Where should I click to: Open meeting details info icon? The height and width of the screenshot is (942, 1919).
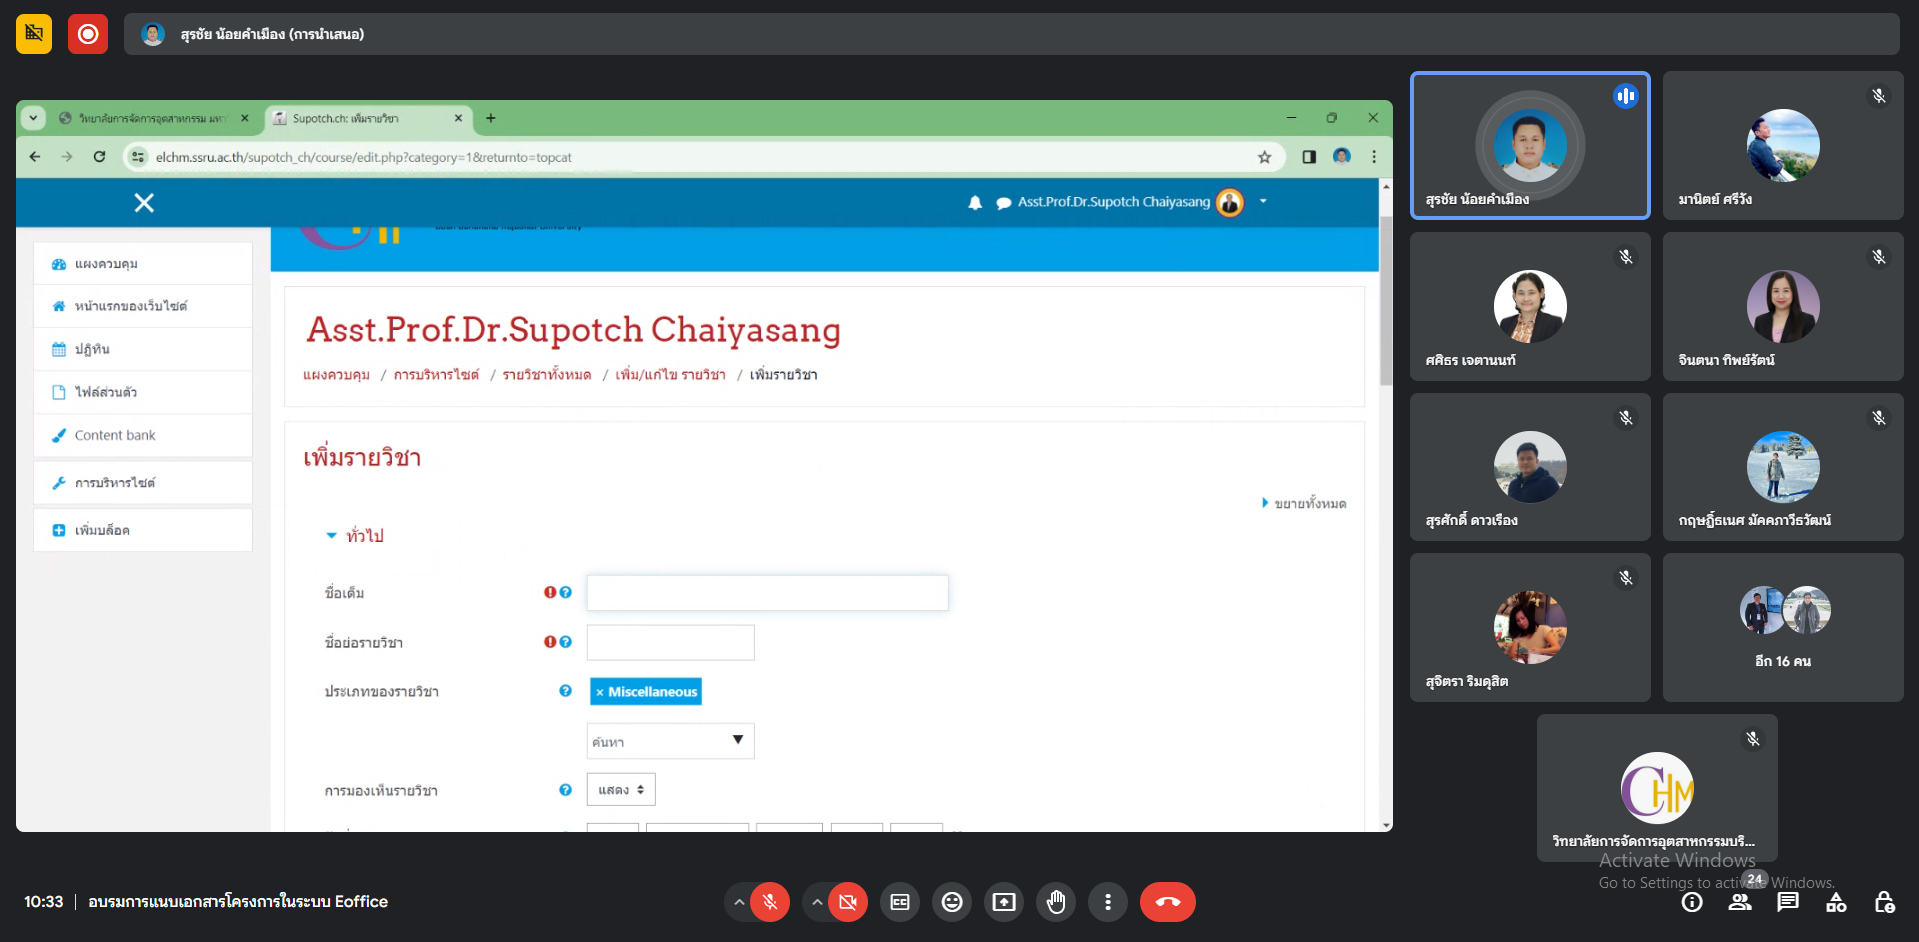click(1692, 902)
